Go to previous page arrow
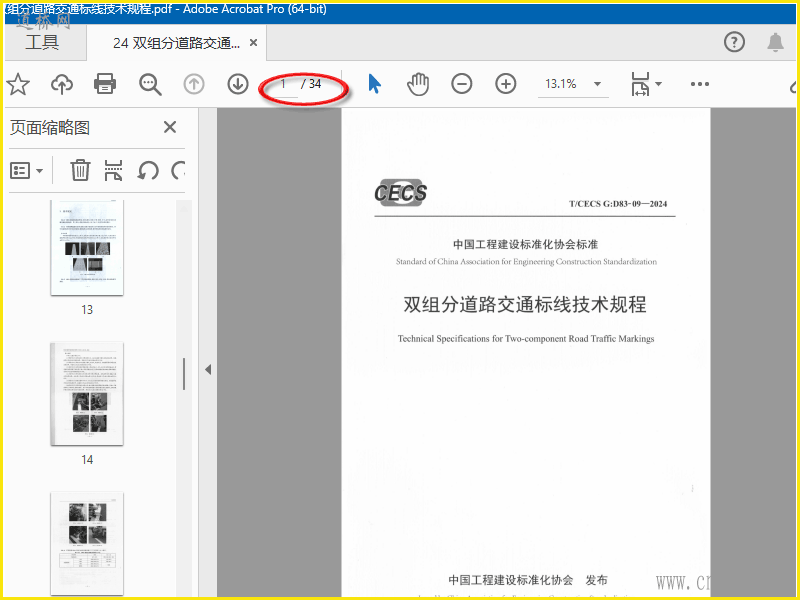The height and width of the screenshot is (600, 800). (x=194, y=84)
